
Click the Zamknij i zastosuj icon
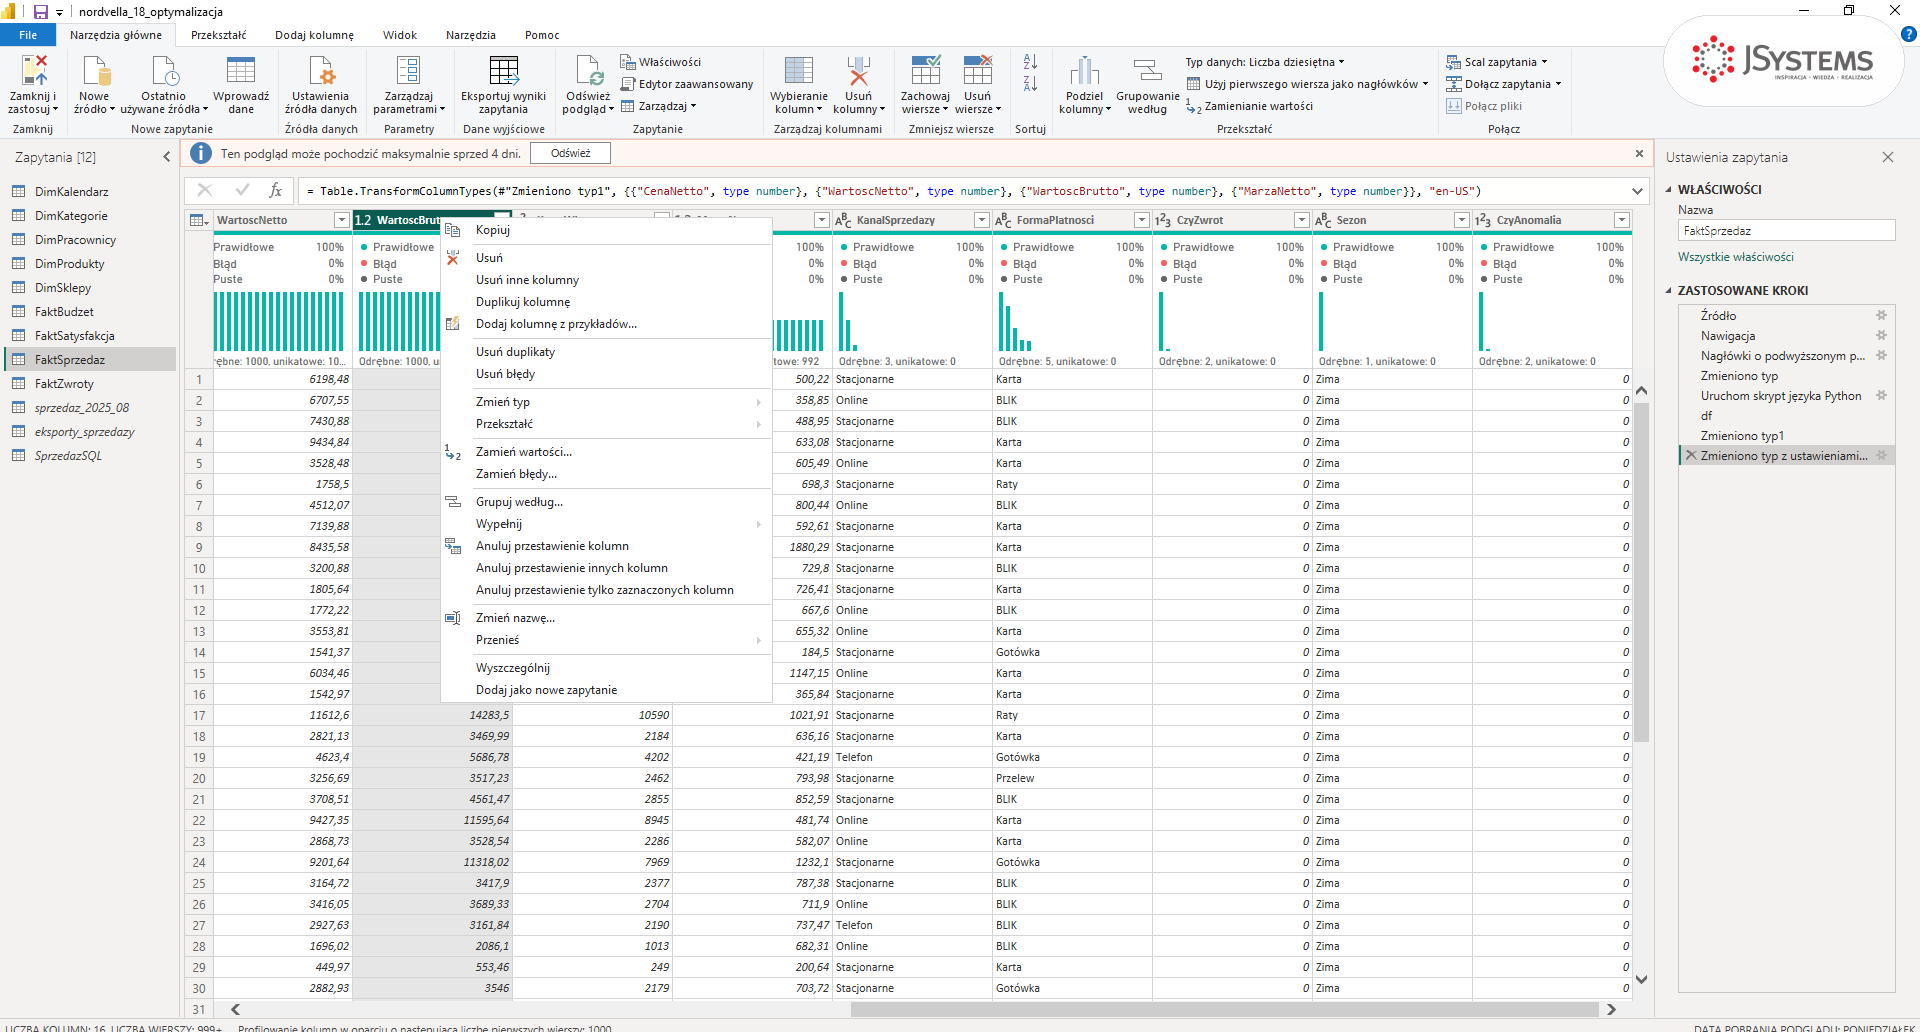33,71
